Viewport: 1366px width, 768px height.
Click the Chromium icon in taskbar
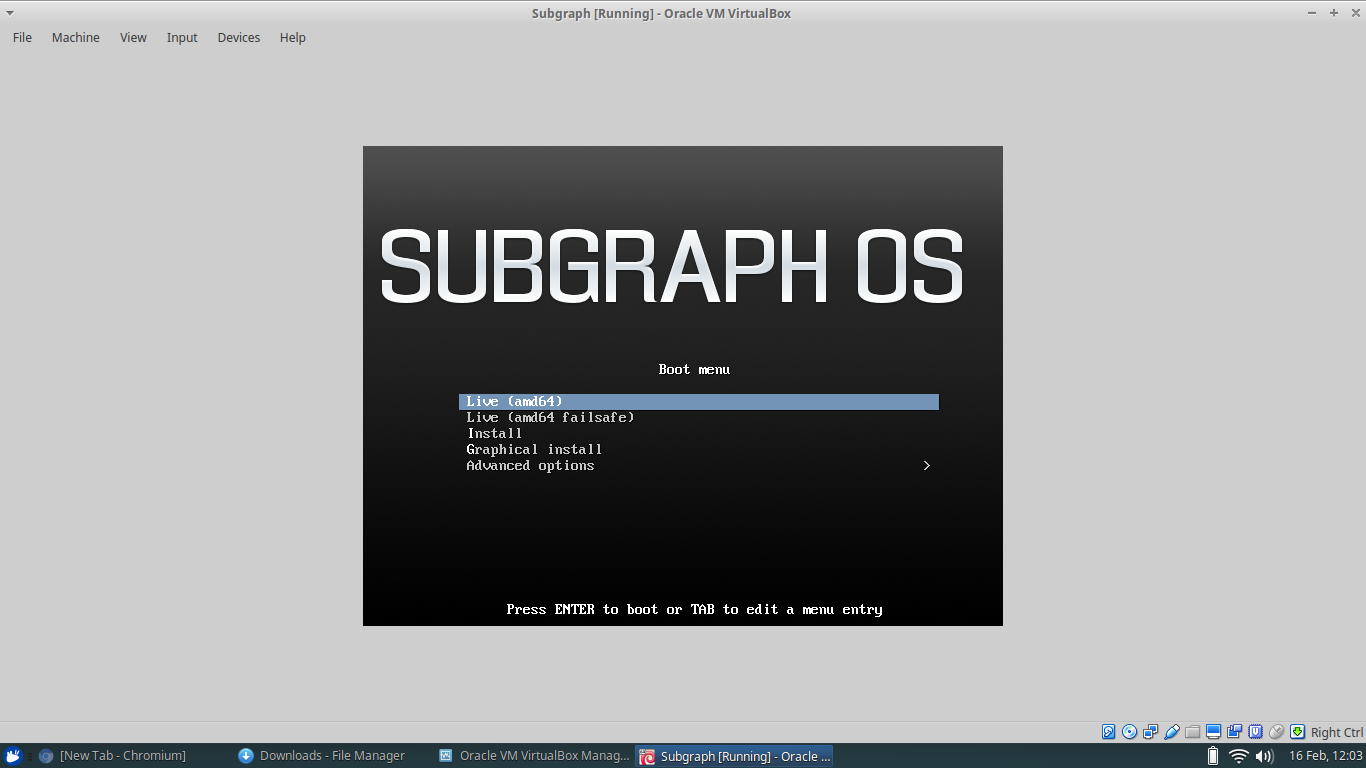45,756
